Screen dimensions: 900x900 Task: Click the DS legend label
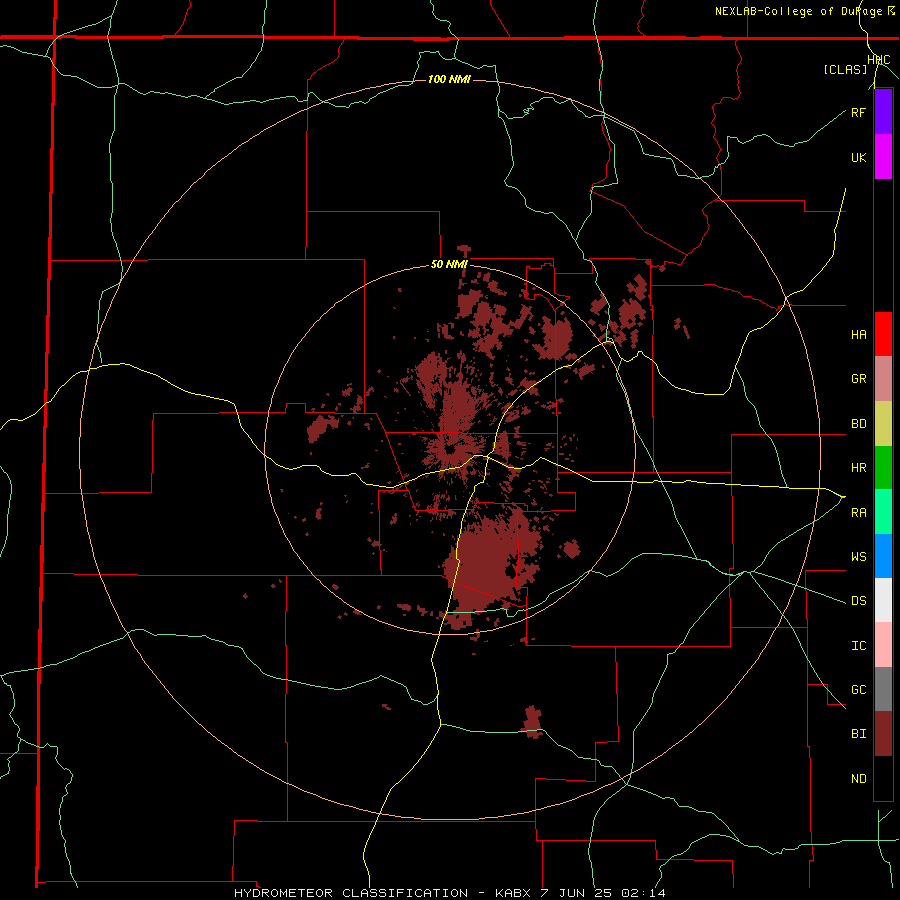(858, 601)
